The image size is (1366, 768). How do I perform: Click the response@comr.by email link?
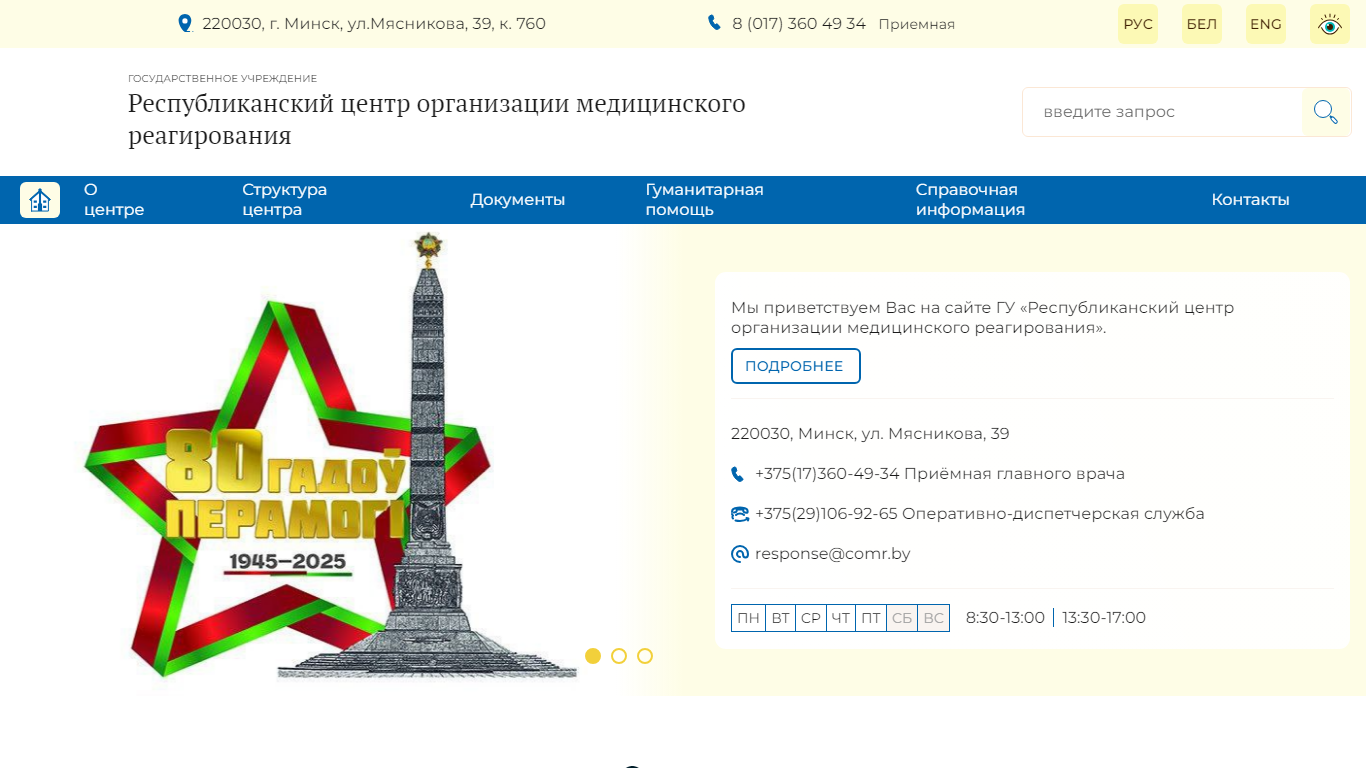tap(833, 554)
